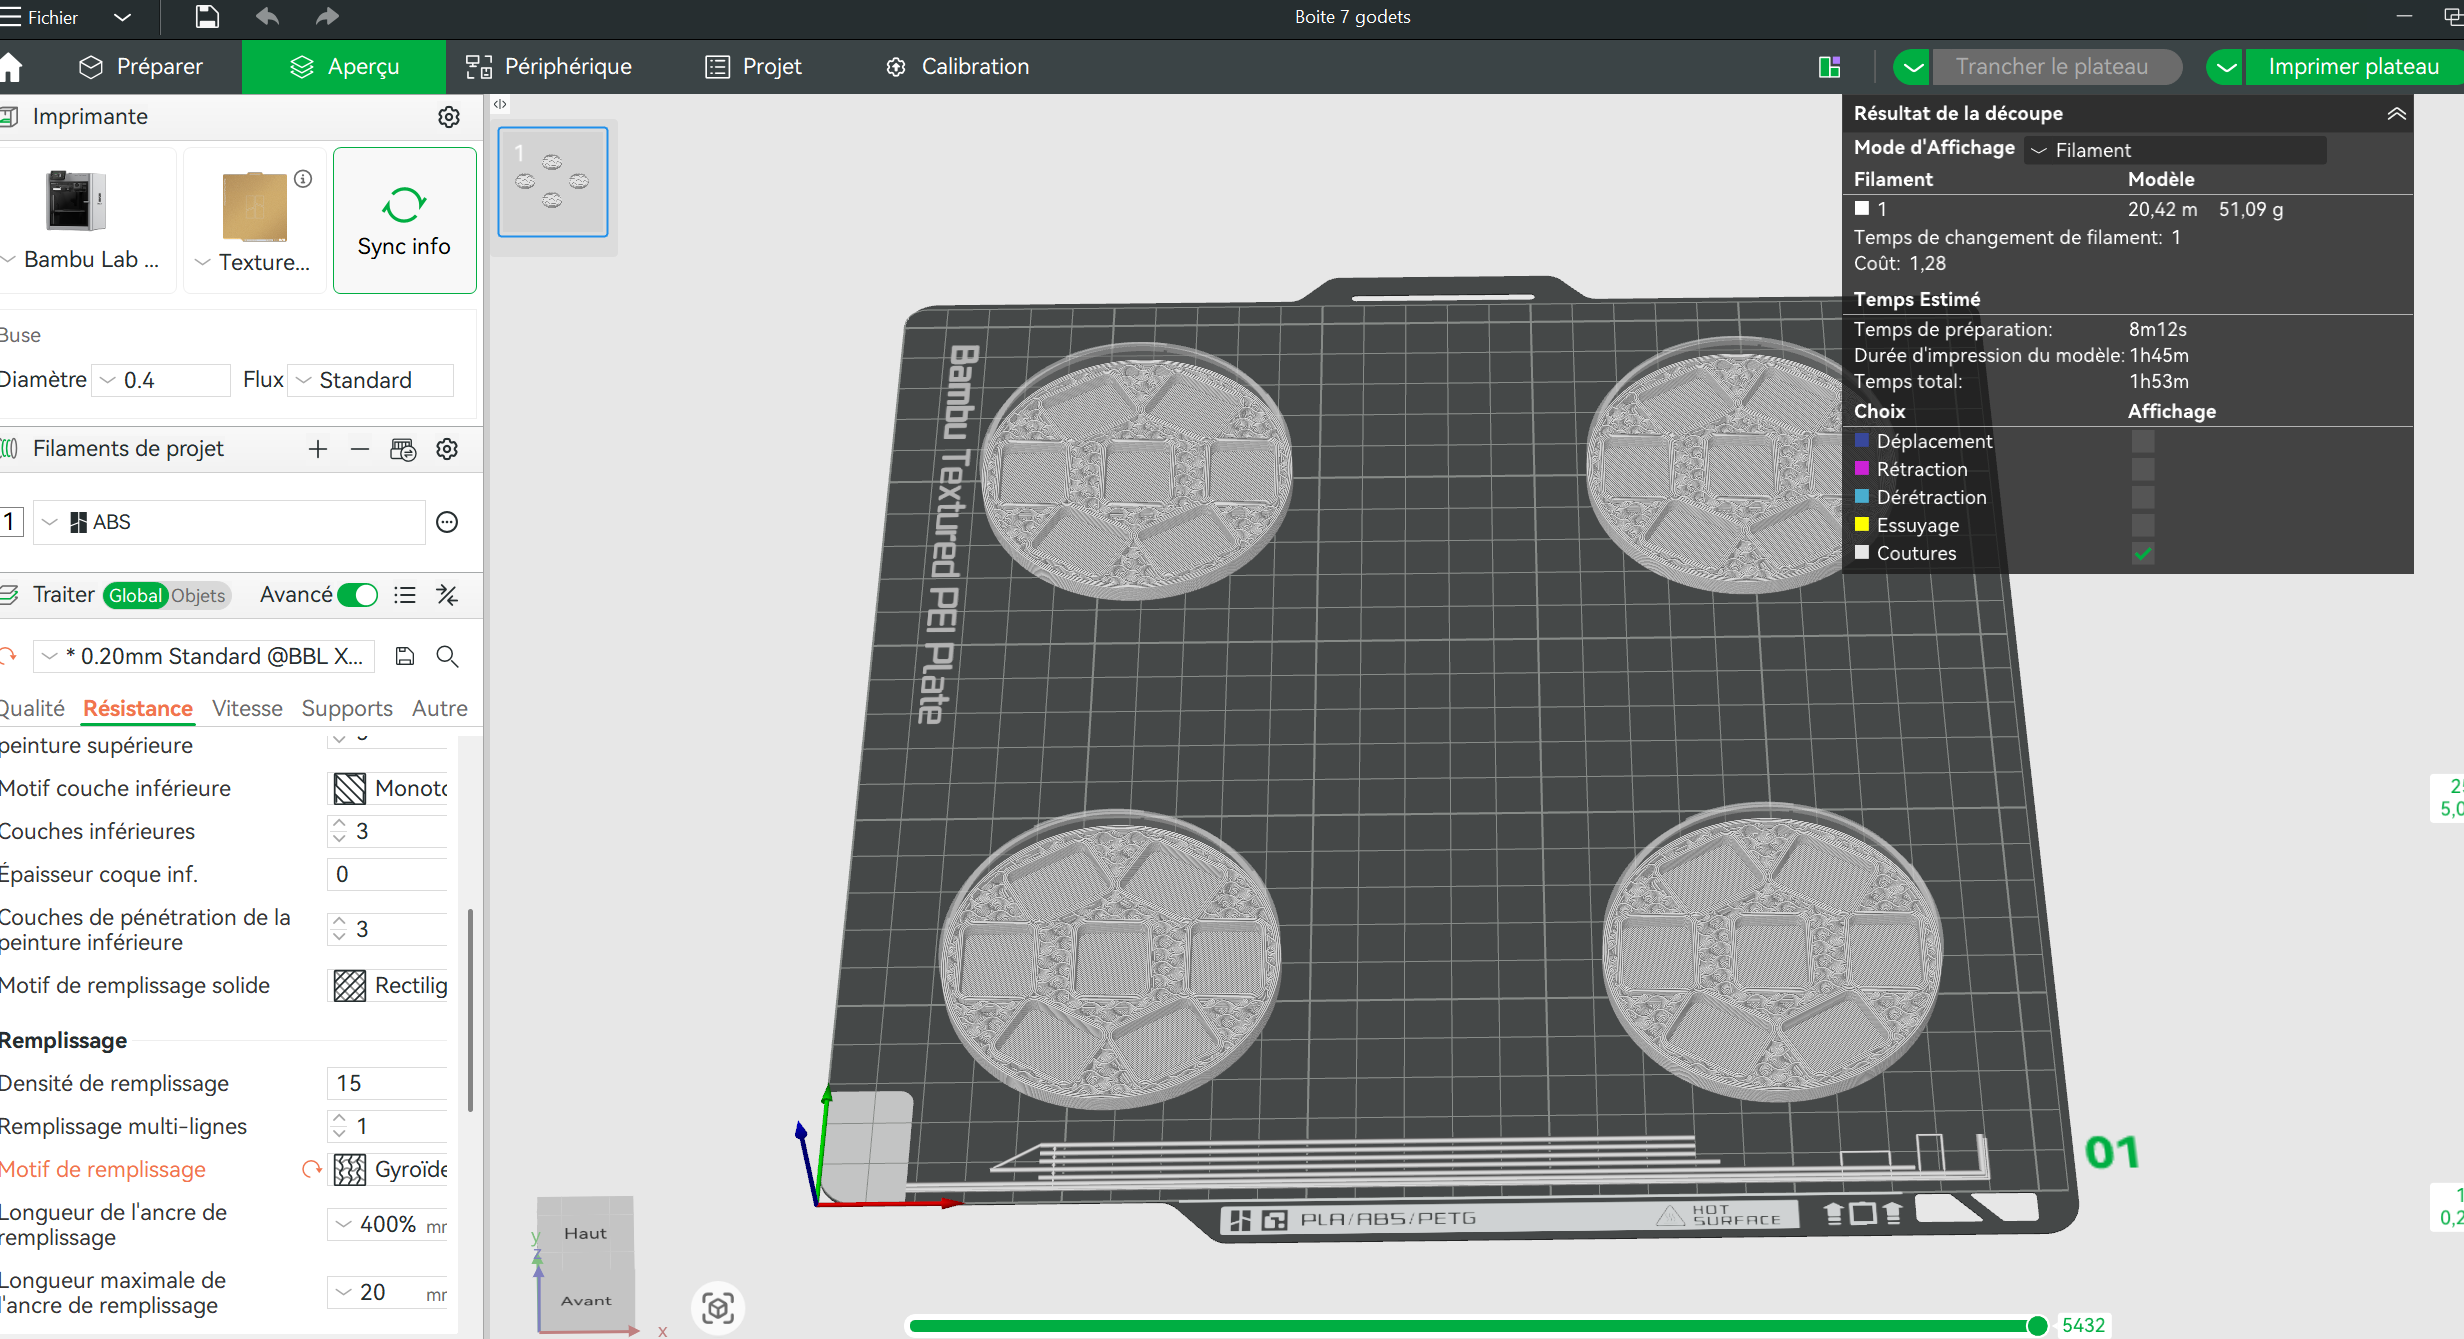Search within process parameters
This screenshot has width=2464, height=1339.
coord(447,656)
